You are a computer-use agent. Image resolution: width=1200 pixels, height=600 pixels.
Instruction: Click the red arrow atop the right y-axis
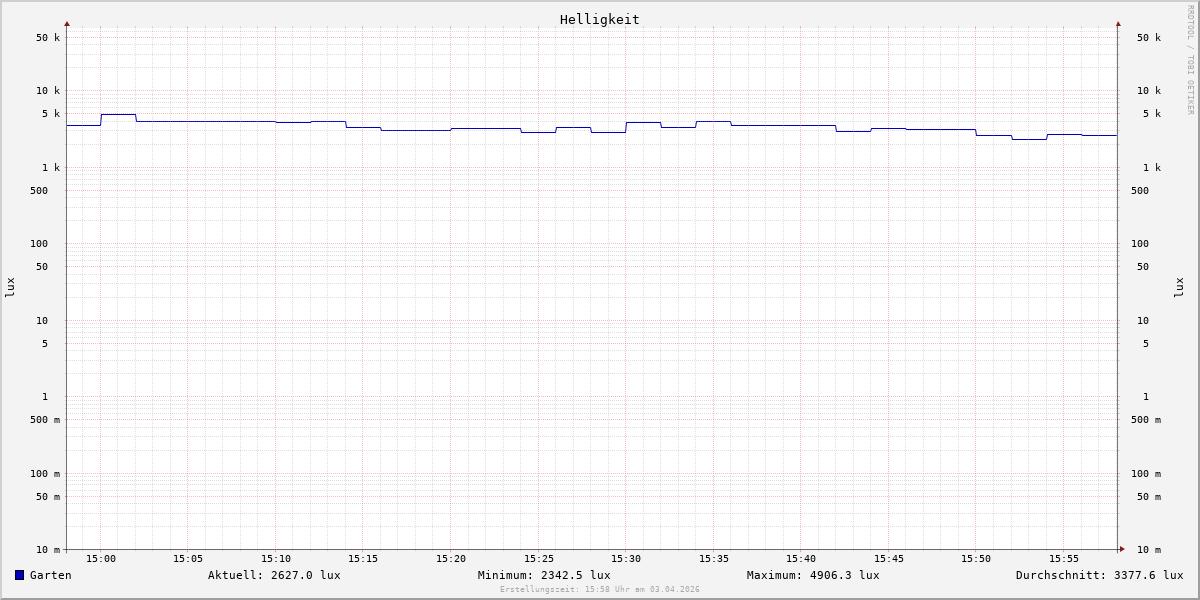coord(1118,23)
